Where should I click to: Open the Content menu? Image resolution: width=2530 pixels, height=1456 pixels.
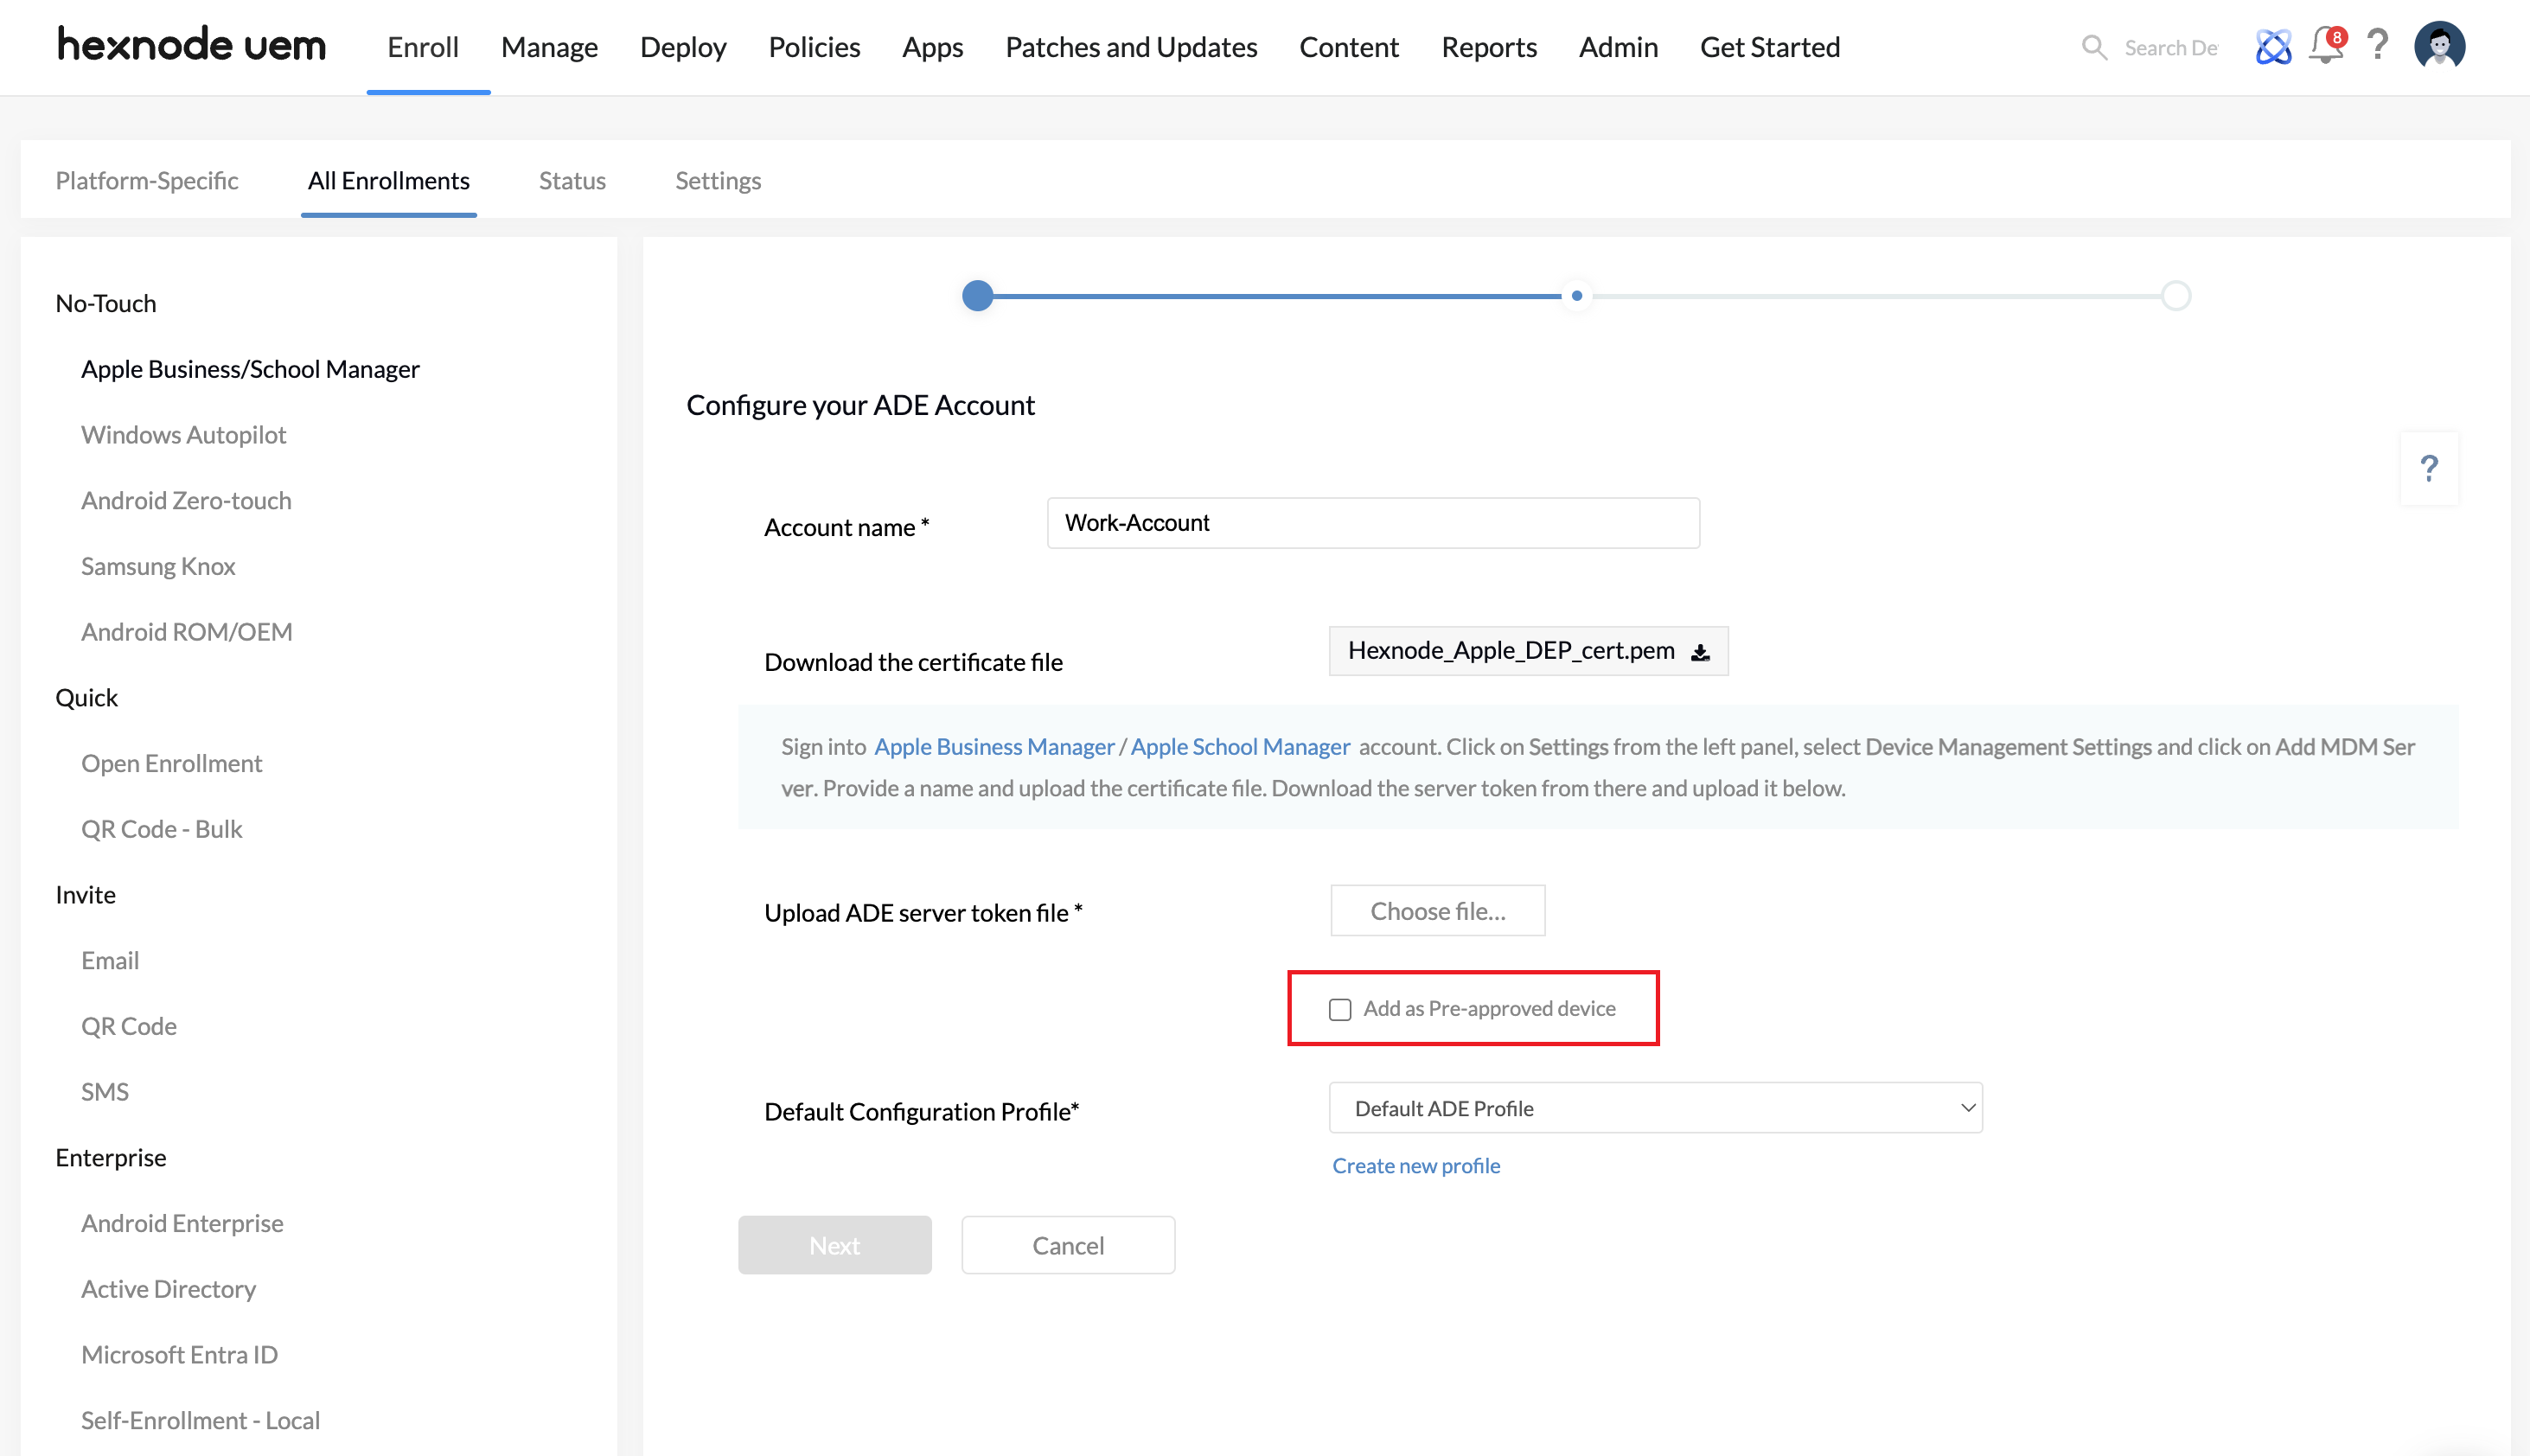(x=1349, y=47)
